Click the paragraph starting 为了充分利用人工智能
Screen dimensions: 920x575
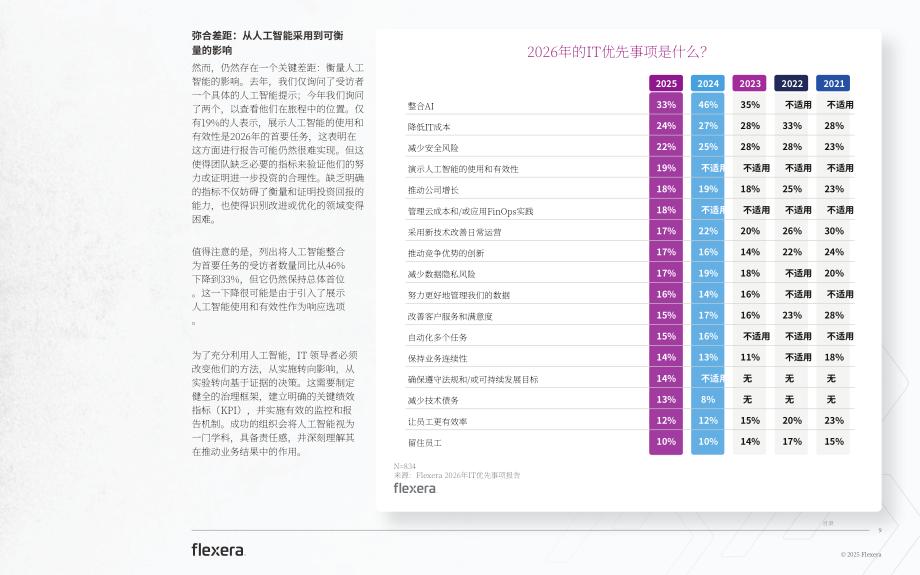(x=274, y=403)
